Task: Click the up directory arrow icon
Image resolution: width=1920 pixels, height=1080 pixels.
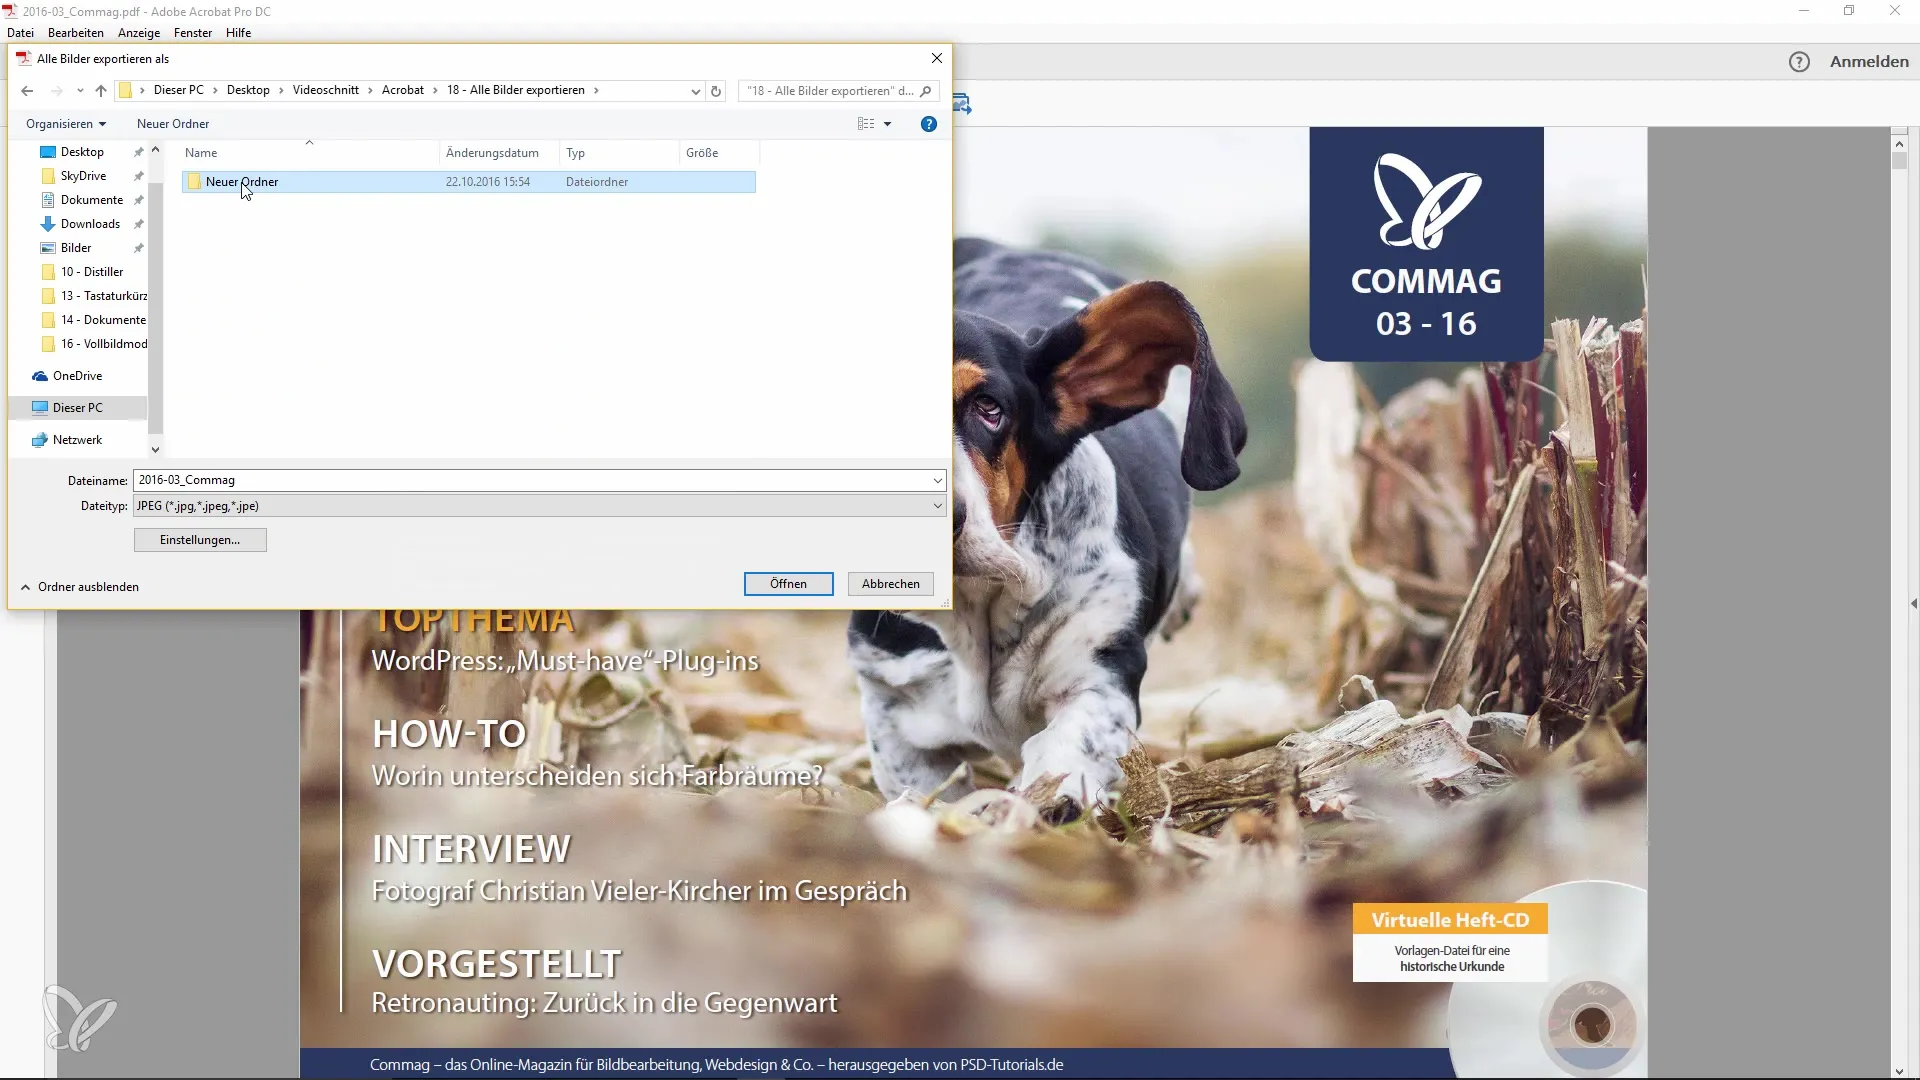Action: tap(100, 90)
